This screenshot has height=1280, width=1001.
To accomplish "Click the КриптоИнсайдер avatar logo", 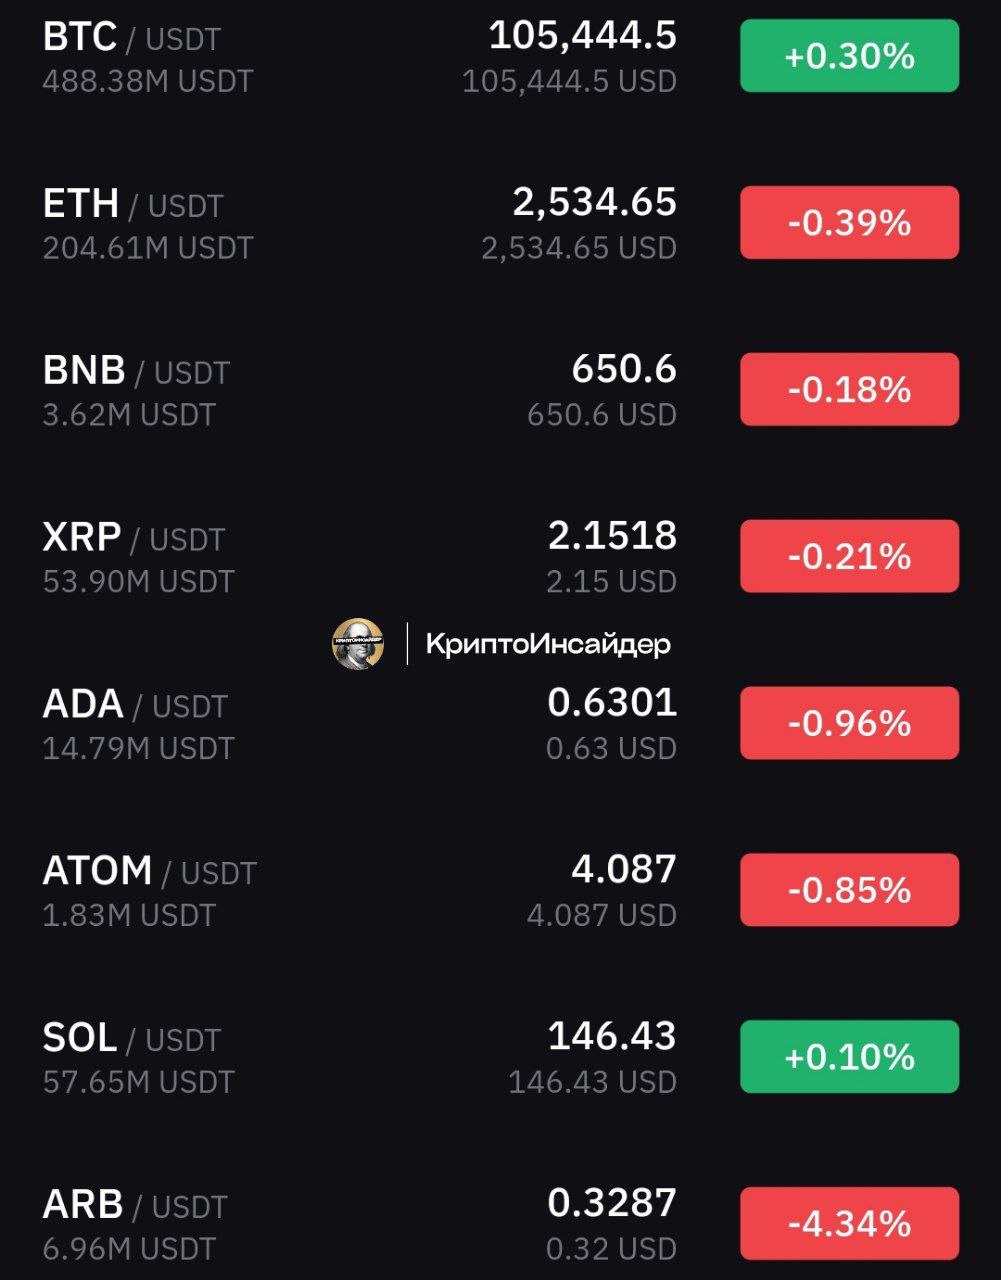I will click(x=358, y=643).
